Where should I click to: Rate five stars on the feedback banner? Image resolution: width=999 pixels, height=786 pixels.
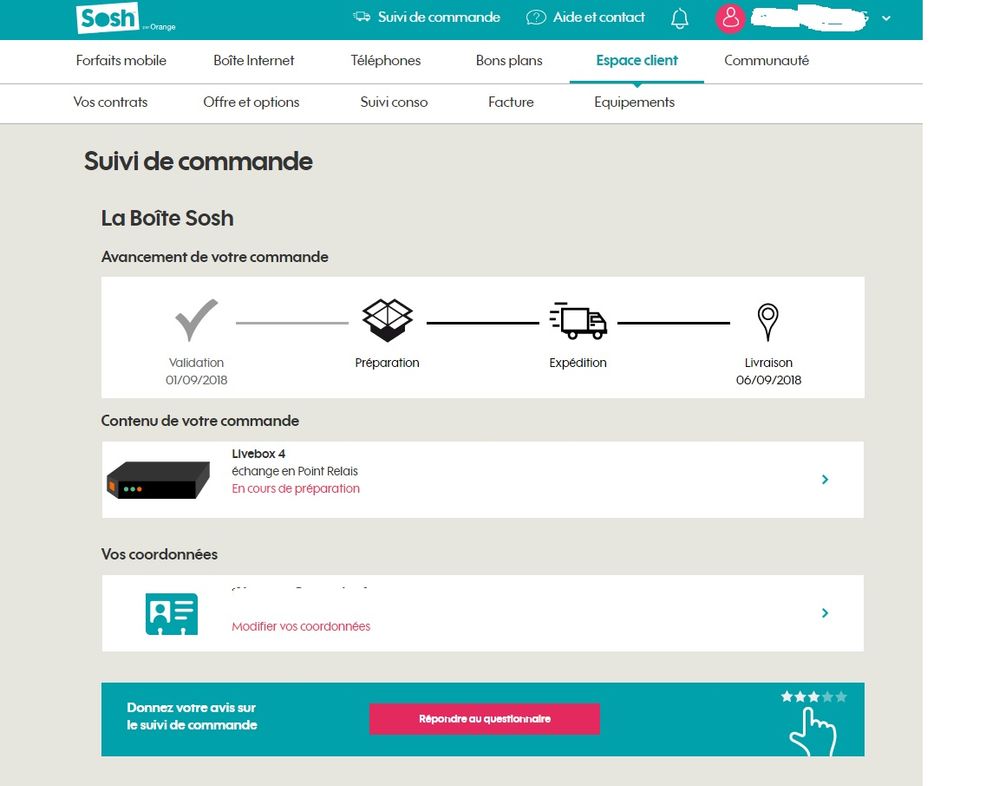841,697
